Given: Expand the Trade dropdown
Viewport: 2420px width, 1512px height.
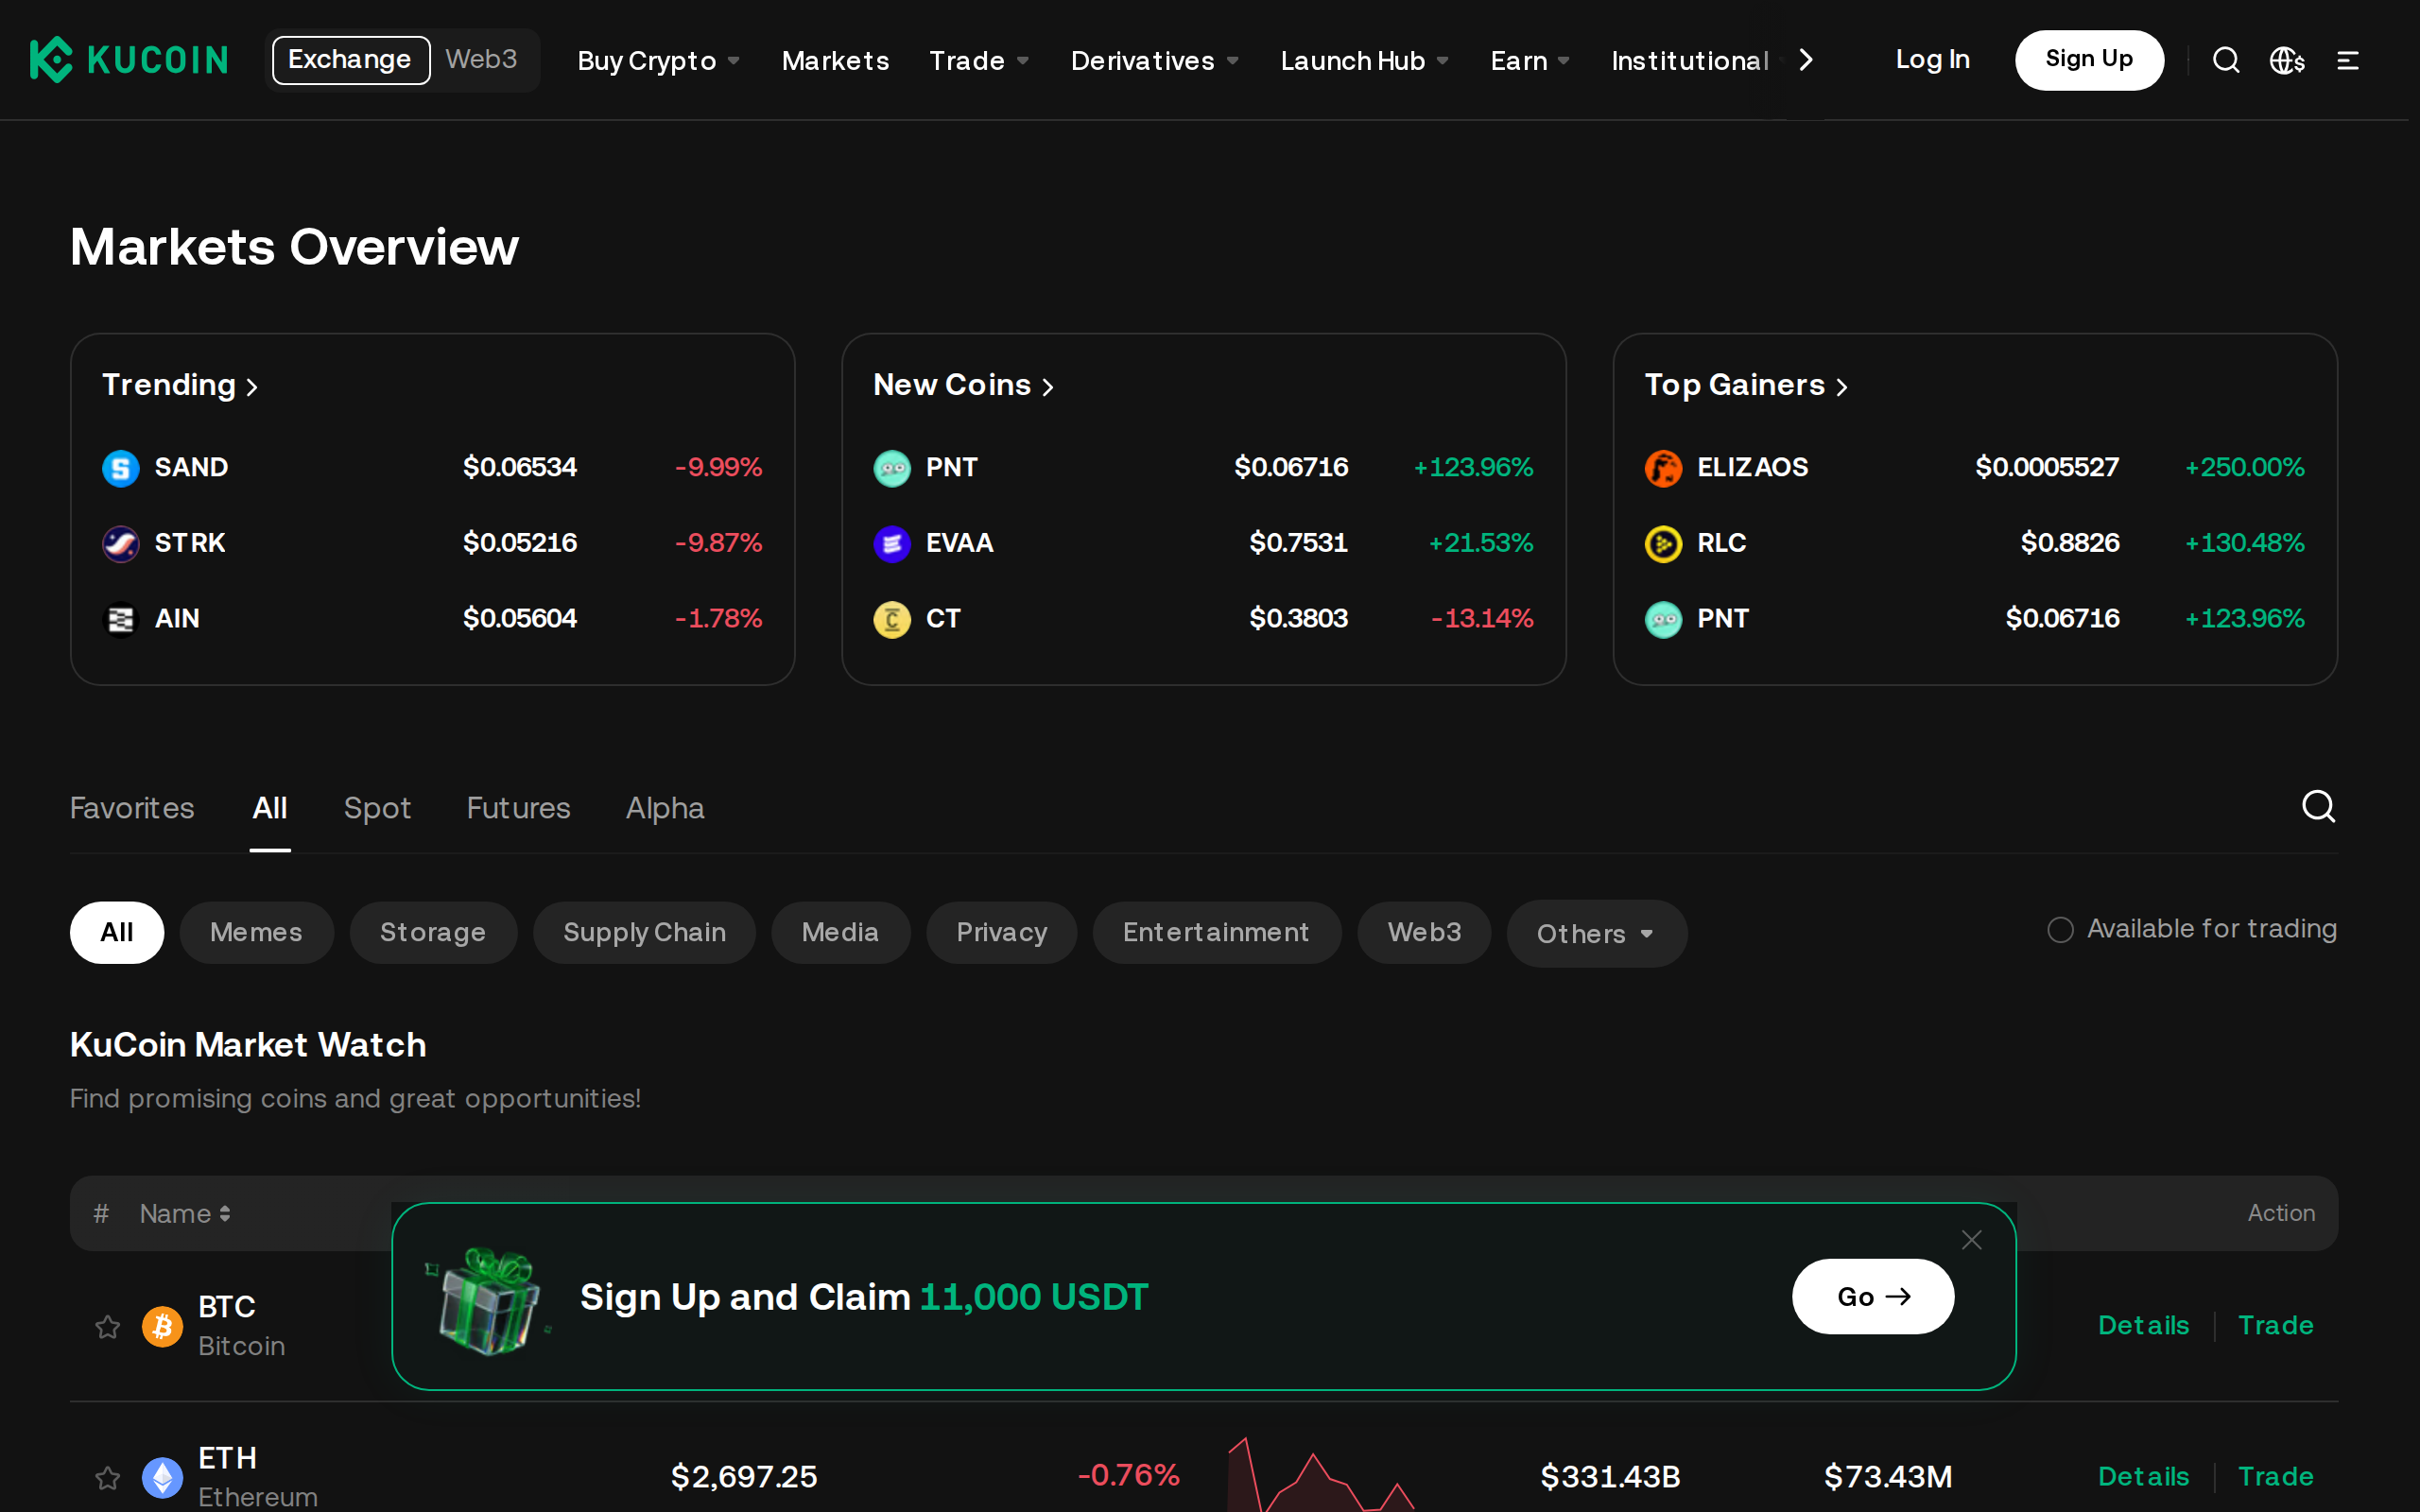Looking at the screenshot, I should click(979, 61).
